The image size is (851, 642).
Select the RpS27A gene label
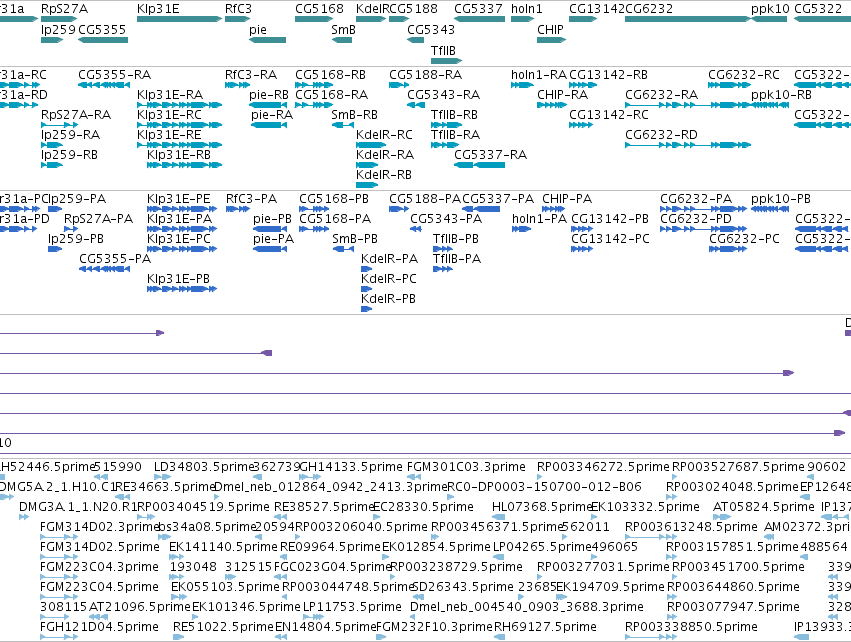[x=64, y=9]
